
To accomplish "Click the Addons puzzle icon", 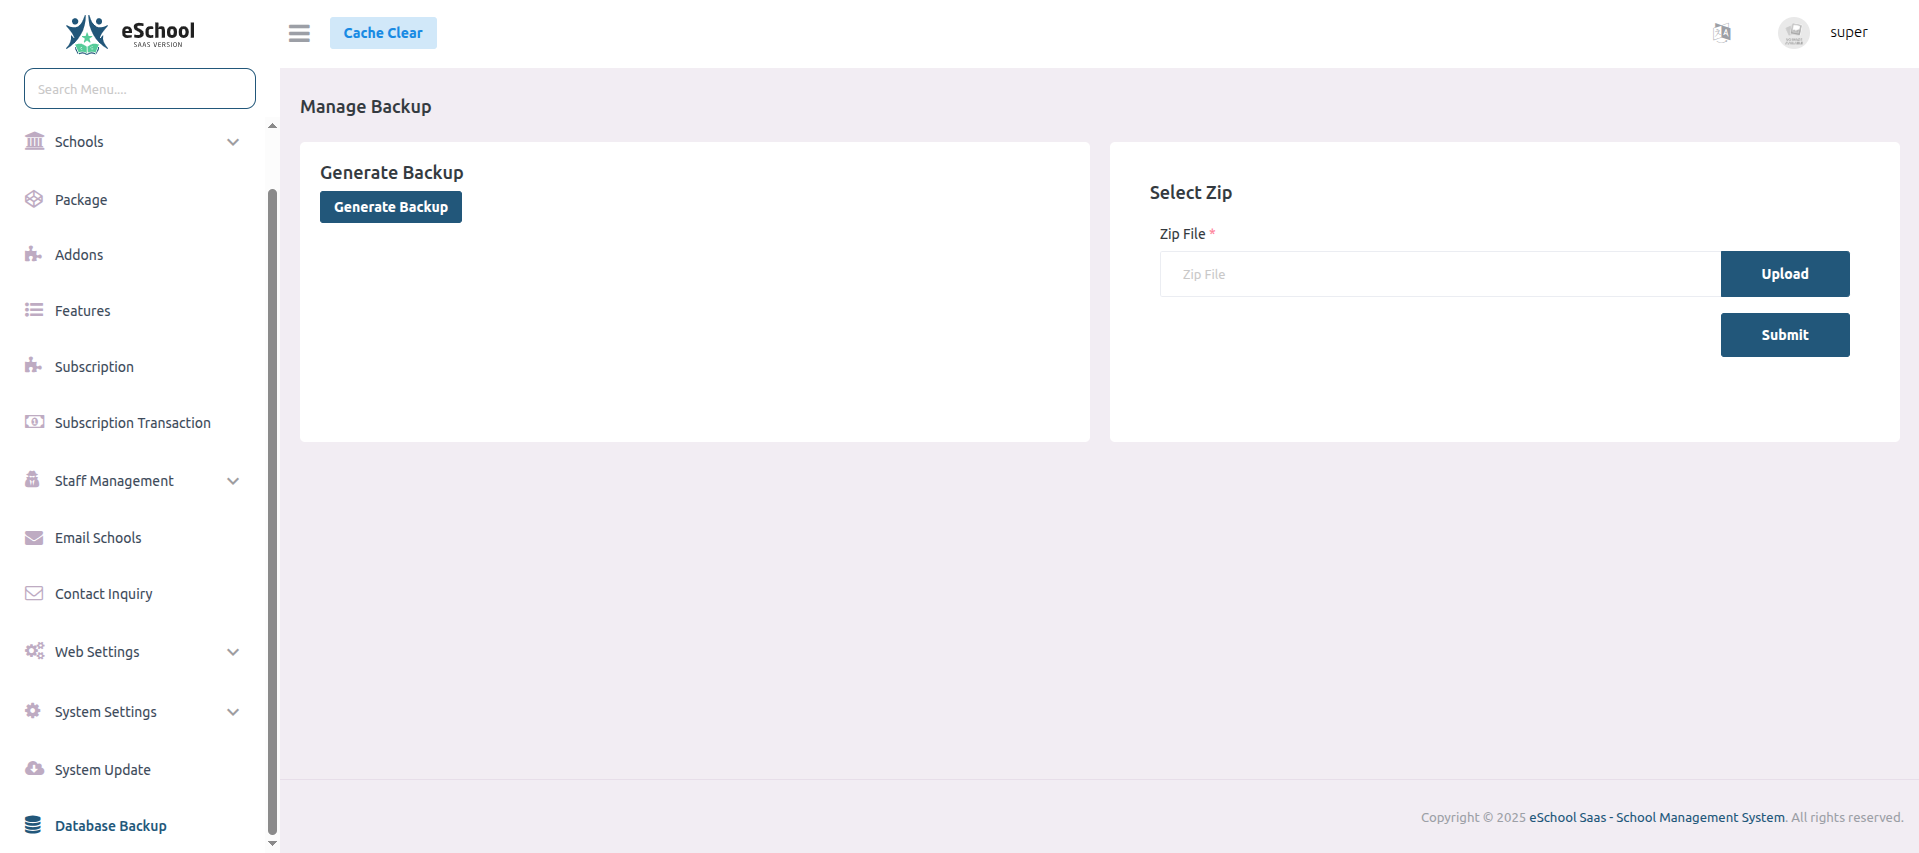I will point(34,254).
